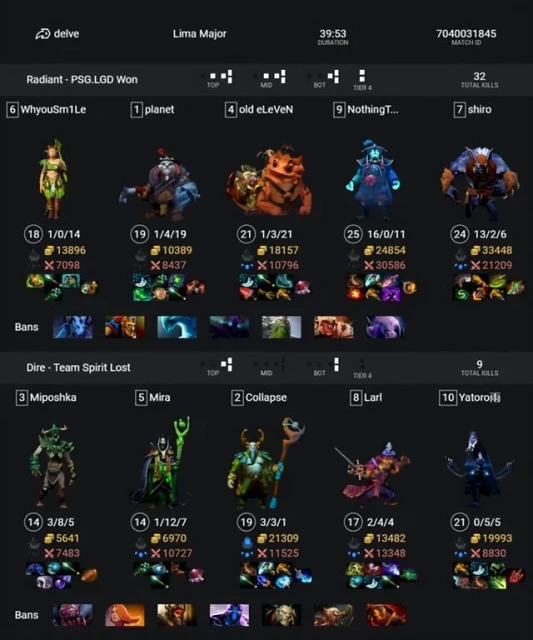Click Radiant TOP tower status indicator
This screenshot has height=640, width=533.
coord(220,76)
